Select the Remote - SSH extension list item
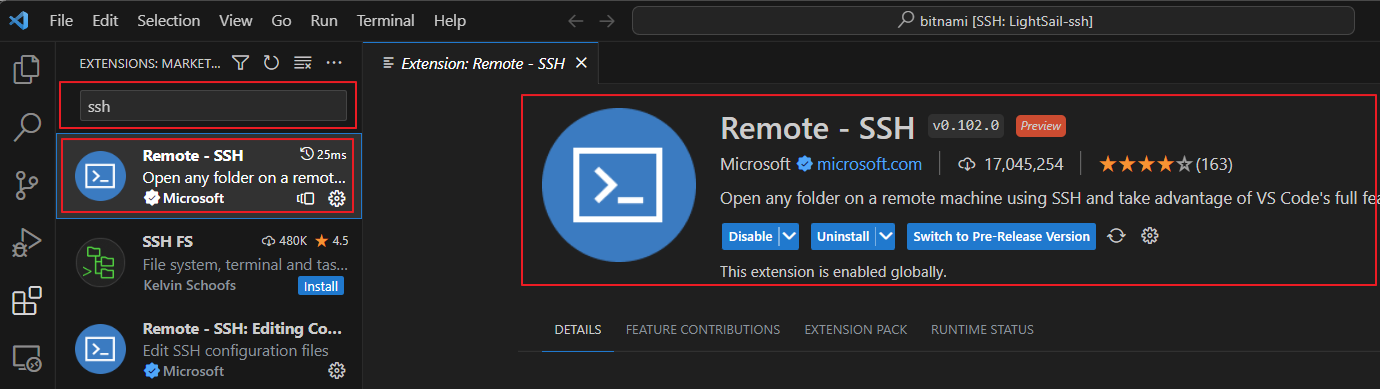 pyautogui.click(x=208, y=175)
